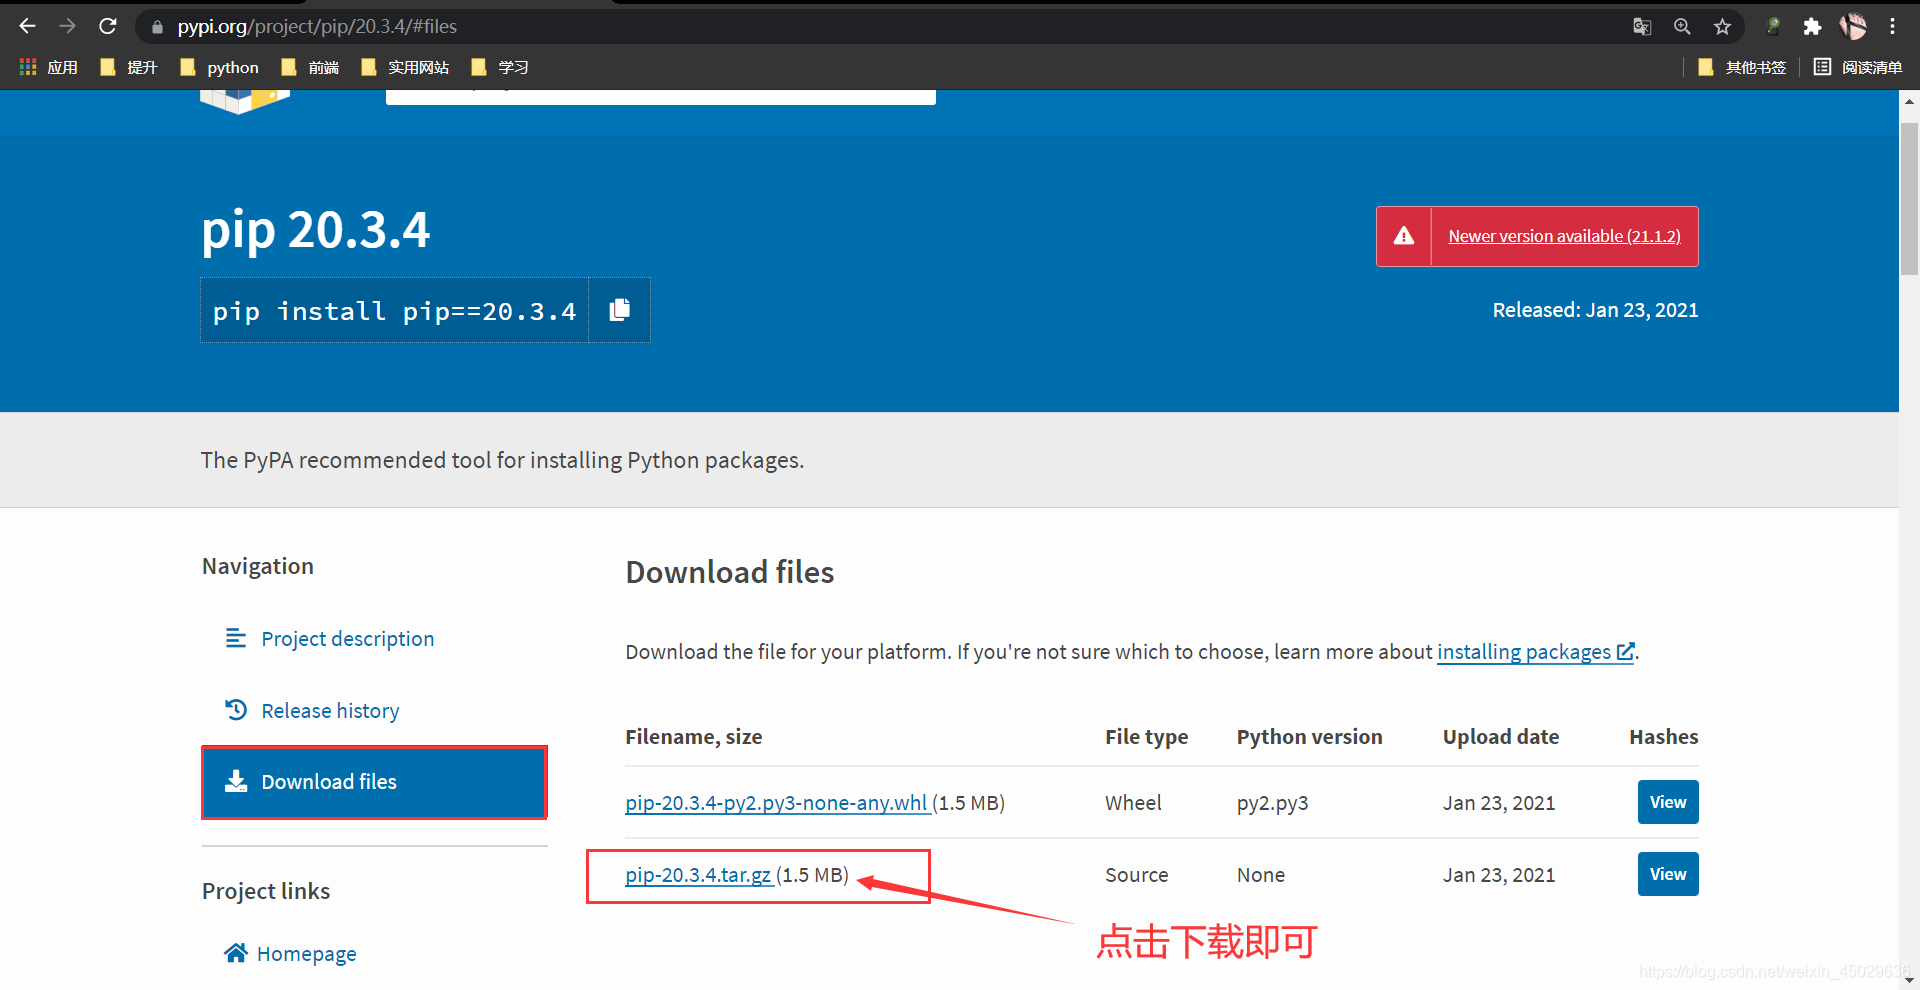
Task: Click the browser forward arrow
Action: 67,26
